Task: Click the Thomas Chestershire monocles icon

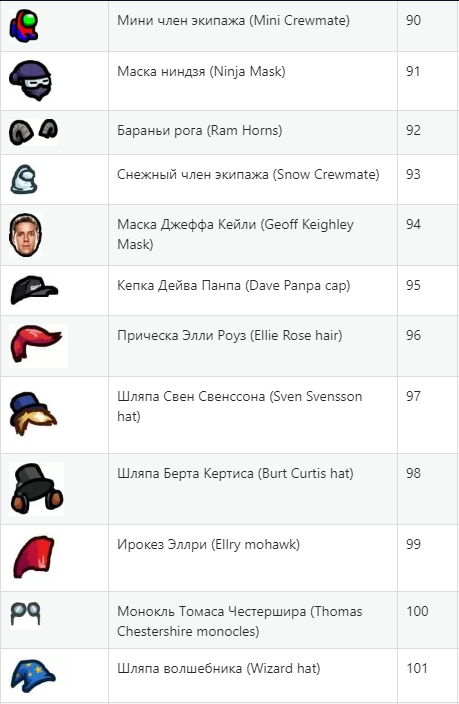Action: point(25,613)
